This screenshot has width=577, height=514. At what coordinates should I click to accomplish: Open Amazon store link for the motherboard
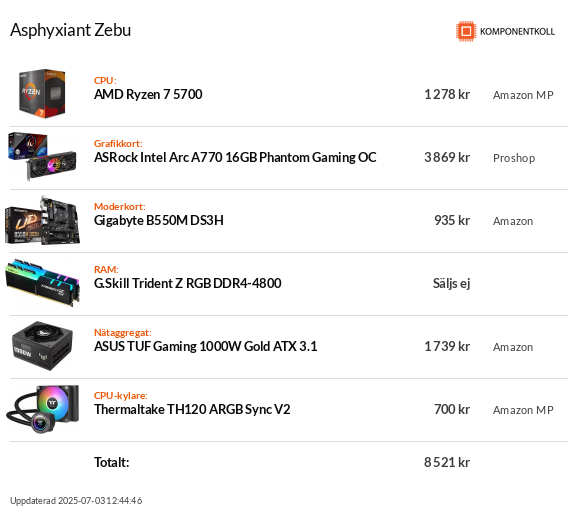(x=513, y=221)
